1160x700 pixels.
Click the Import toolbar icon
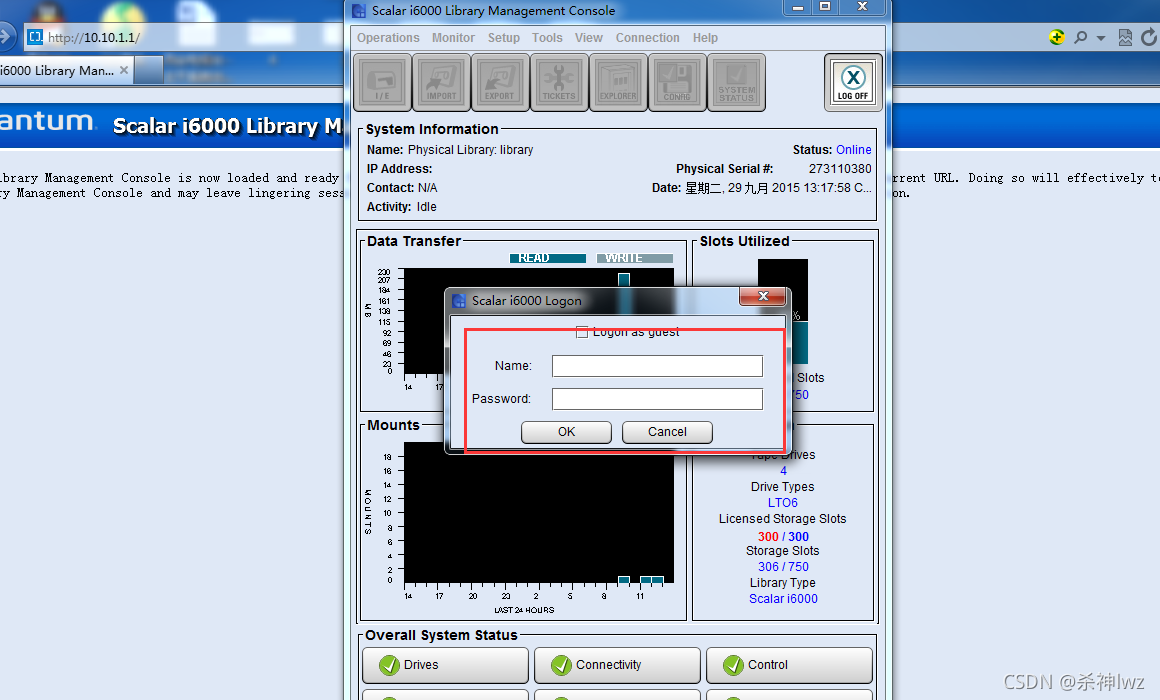441,82
